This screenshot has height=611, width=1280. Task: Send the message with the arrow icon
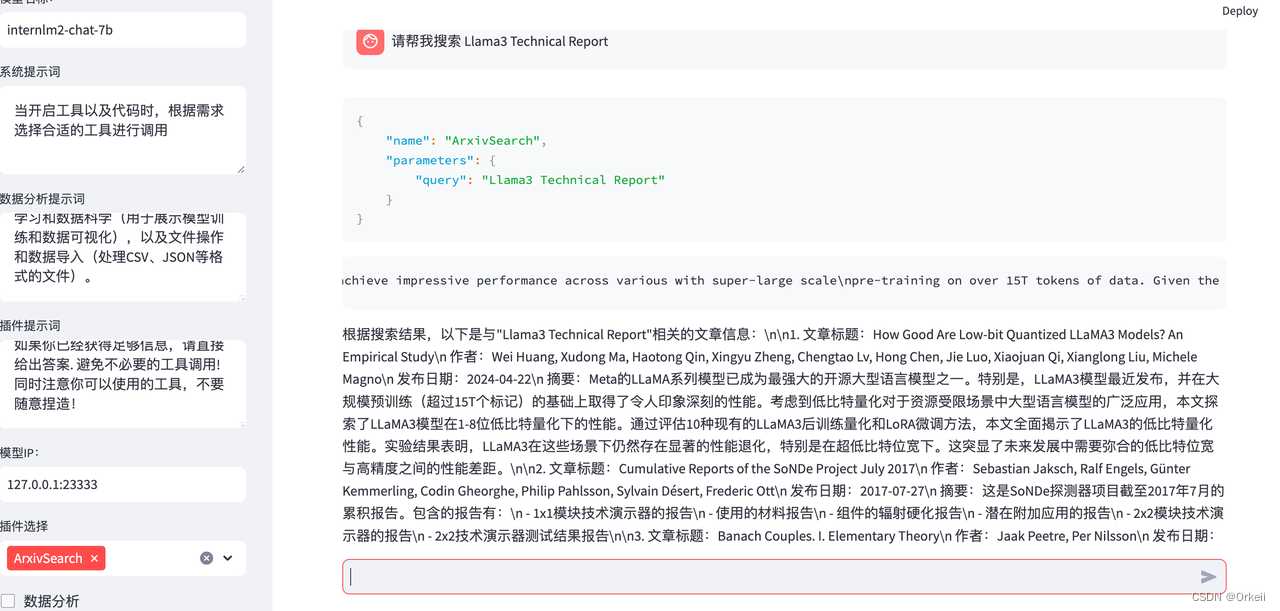click(x=1208, y=577)
